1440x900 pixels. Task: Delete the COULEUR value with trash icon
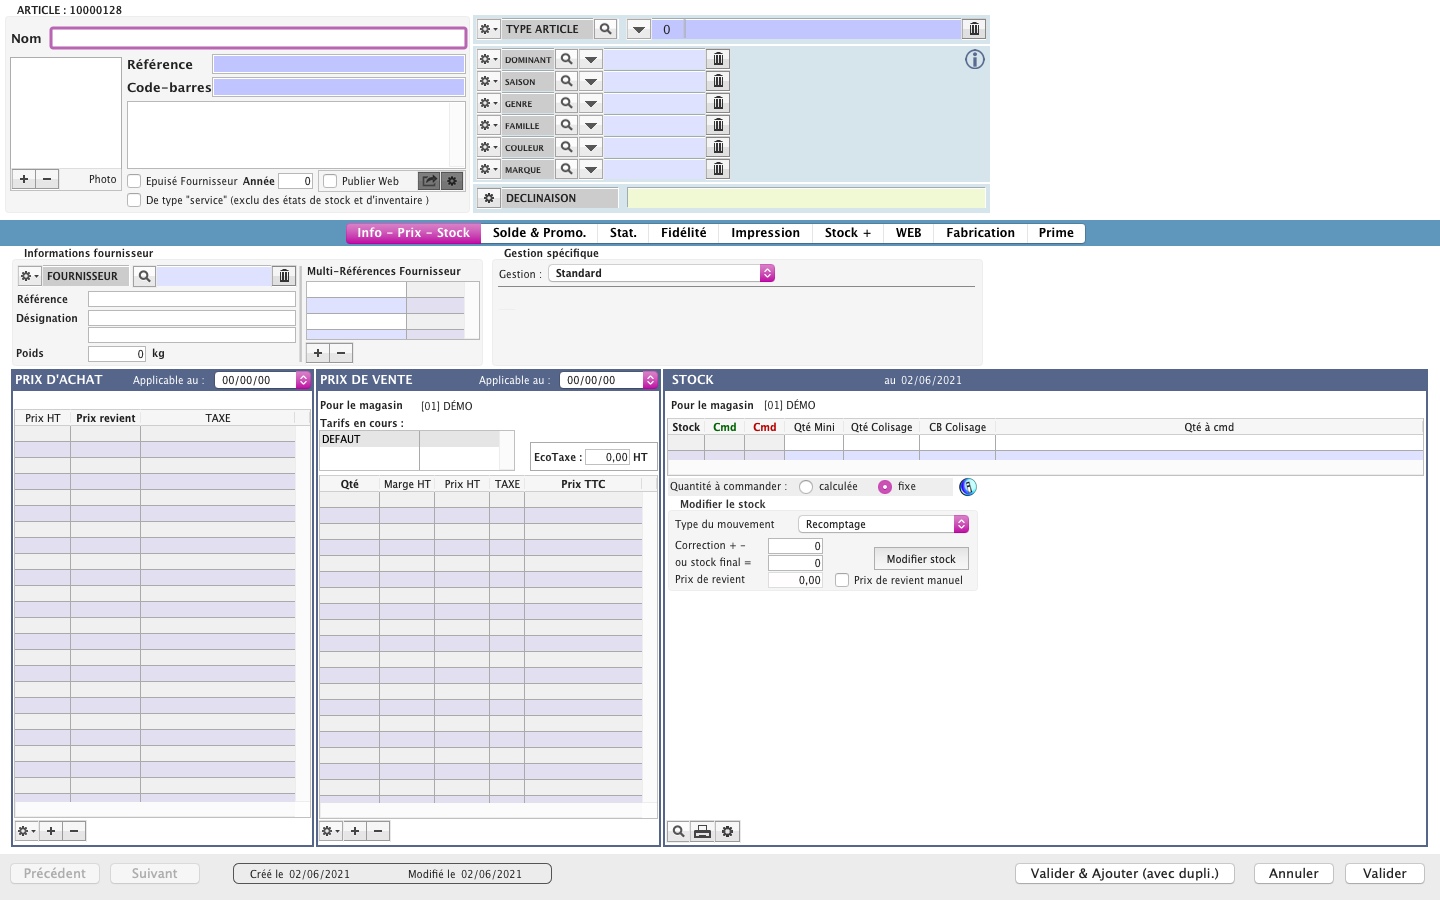[x=718, y=147]
